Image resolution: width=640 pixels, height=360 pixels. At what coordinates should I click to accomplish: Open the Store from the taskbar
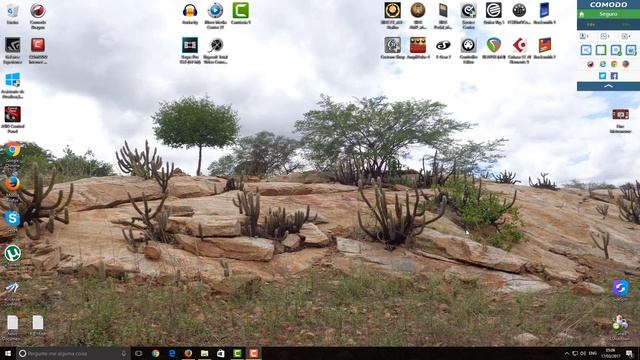(221, 353)
